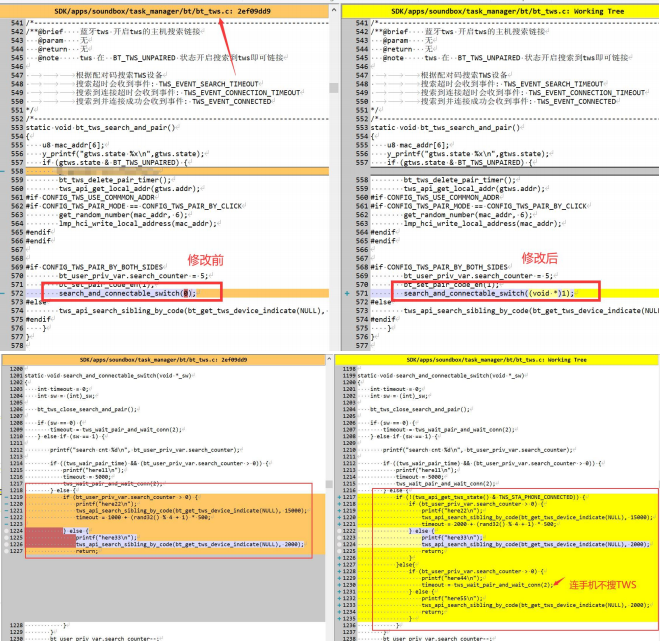660x641 pixels.
Task: Click scrollbar thumb of the lower 2ef09dd9 pane
Action: click(329, 484)
